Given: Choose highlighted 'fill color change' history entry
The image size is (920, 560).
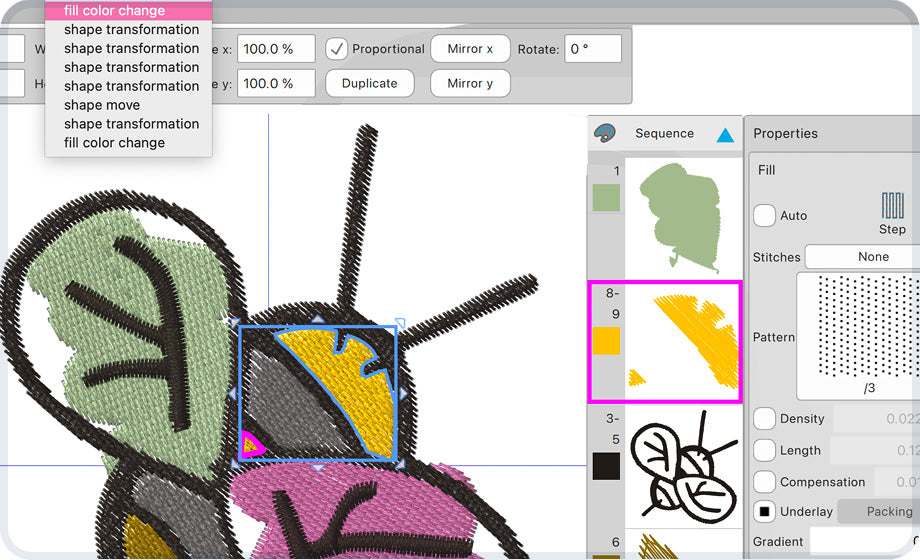Looking at the screenshot, I should point(129,11).
